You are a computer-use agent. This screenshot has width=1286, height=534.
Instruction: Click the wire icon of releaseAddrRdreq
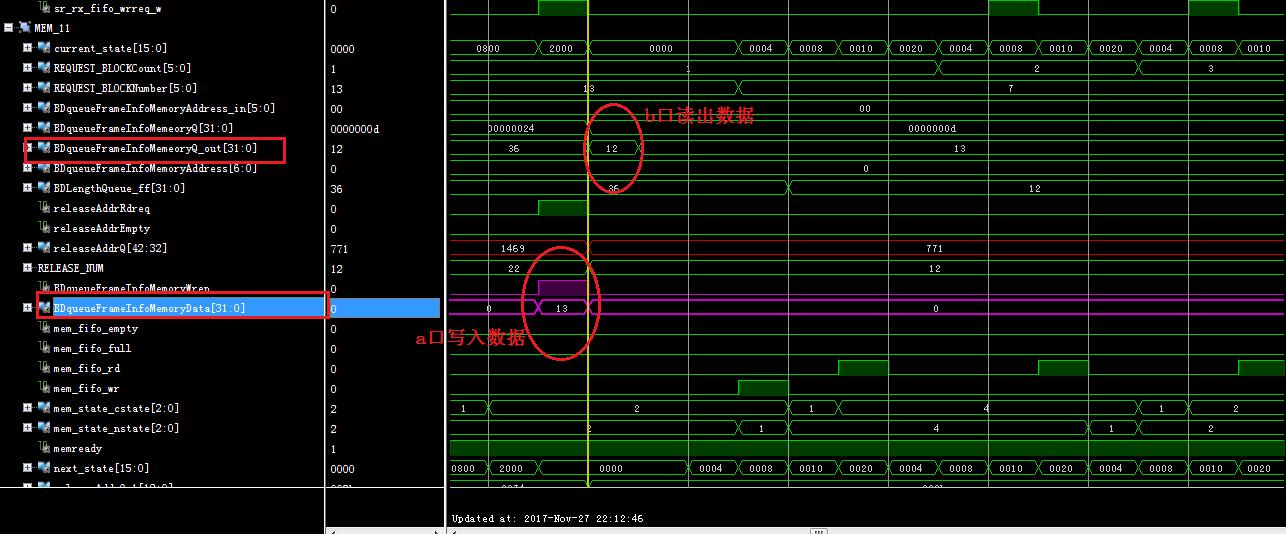tap(44, 208)
